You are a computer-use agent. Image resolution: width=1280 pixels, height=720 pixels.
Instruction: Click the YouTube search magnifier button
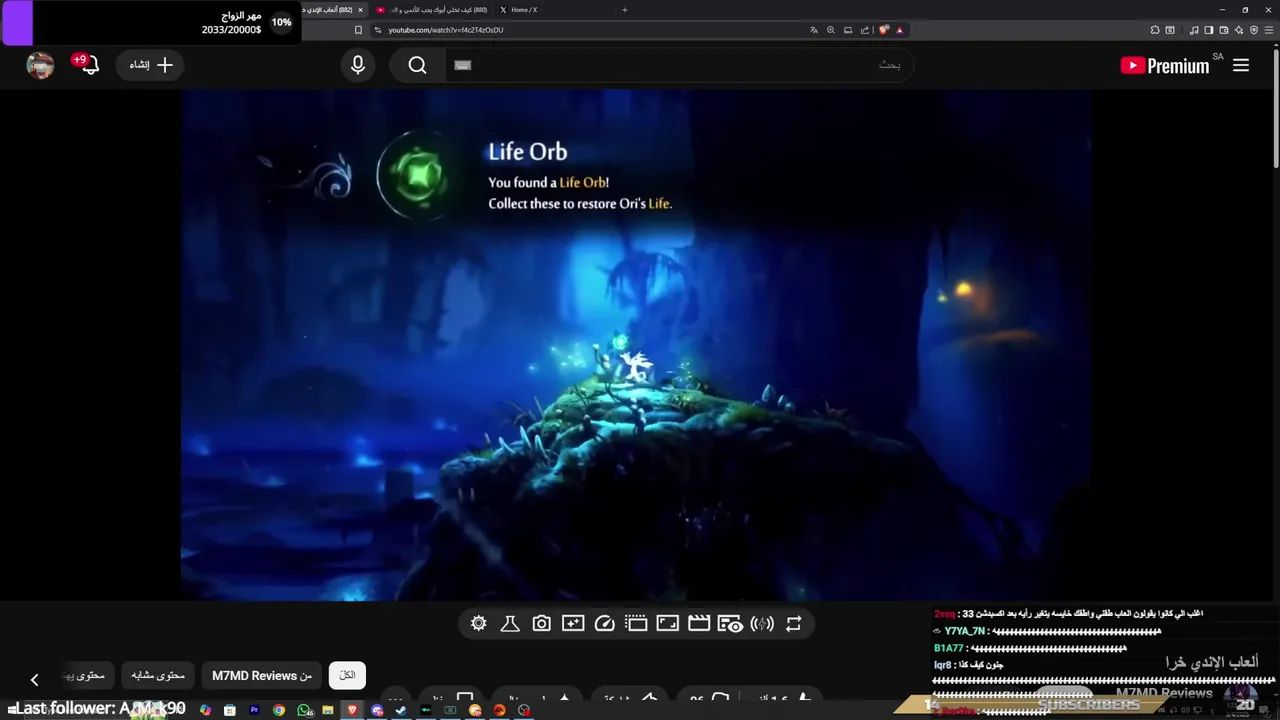click(418, 65)
